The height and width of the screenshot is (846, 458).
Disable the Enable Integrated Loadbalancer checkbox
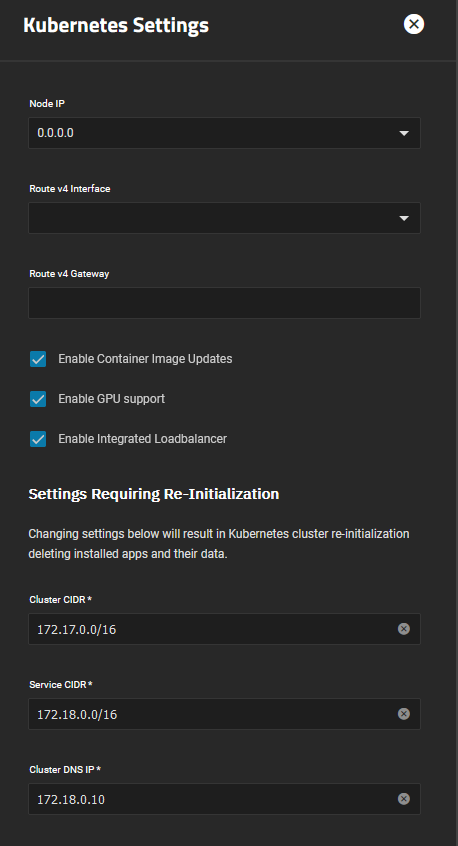coord(38,439)
